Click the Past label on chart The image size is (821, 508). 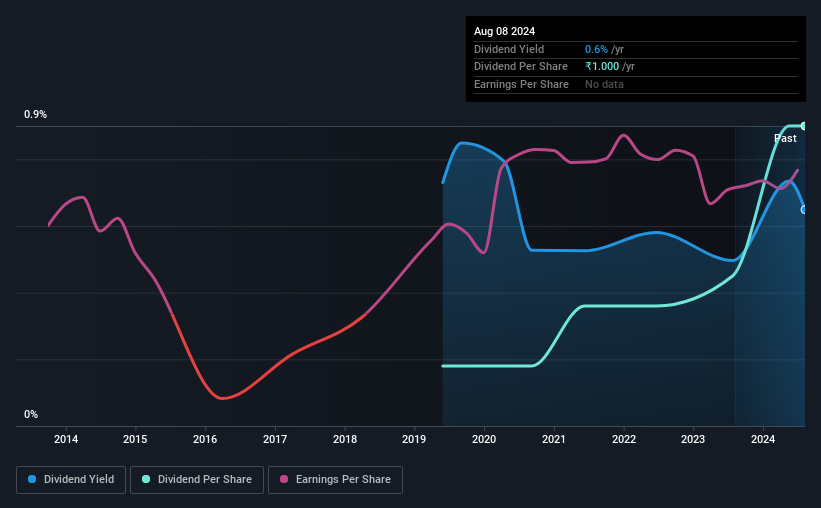point(785,138)
